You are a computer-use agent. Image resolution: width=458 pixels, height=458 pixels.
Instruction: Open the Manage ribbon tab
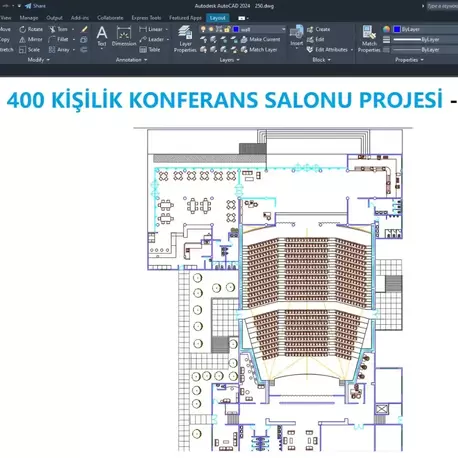point(29,18)
